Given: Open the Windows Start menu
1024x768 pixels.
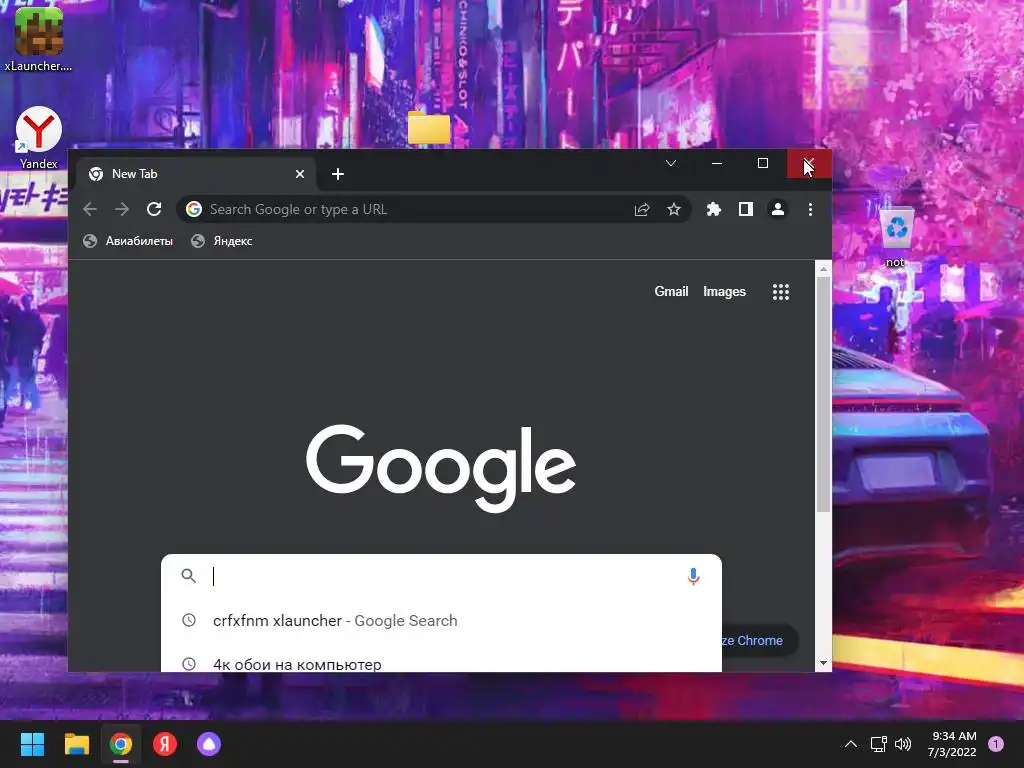Looking at the screenshot, I should [x=32, y=744].
